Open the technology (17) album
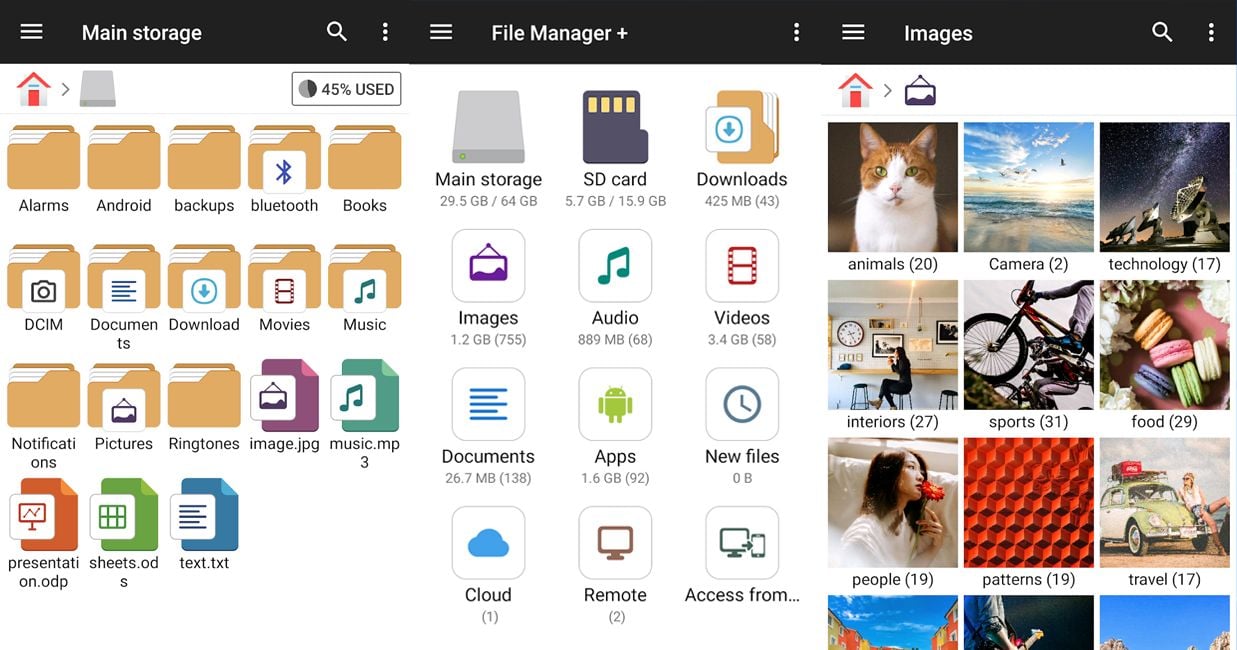The width and height of the screenshot is (1237, 650). pyautogui.click(x=1165, y=197)
